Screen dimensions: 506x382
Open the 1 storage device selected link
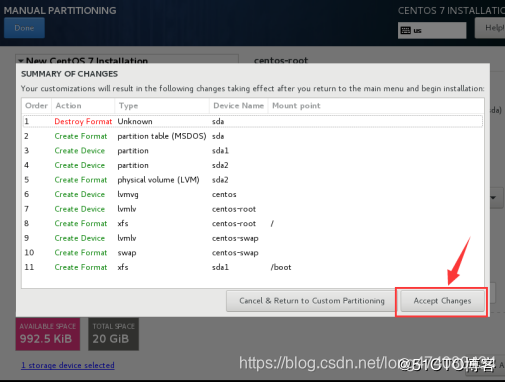click(68, 365)
